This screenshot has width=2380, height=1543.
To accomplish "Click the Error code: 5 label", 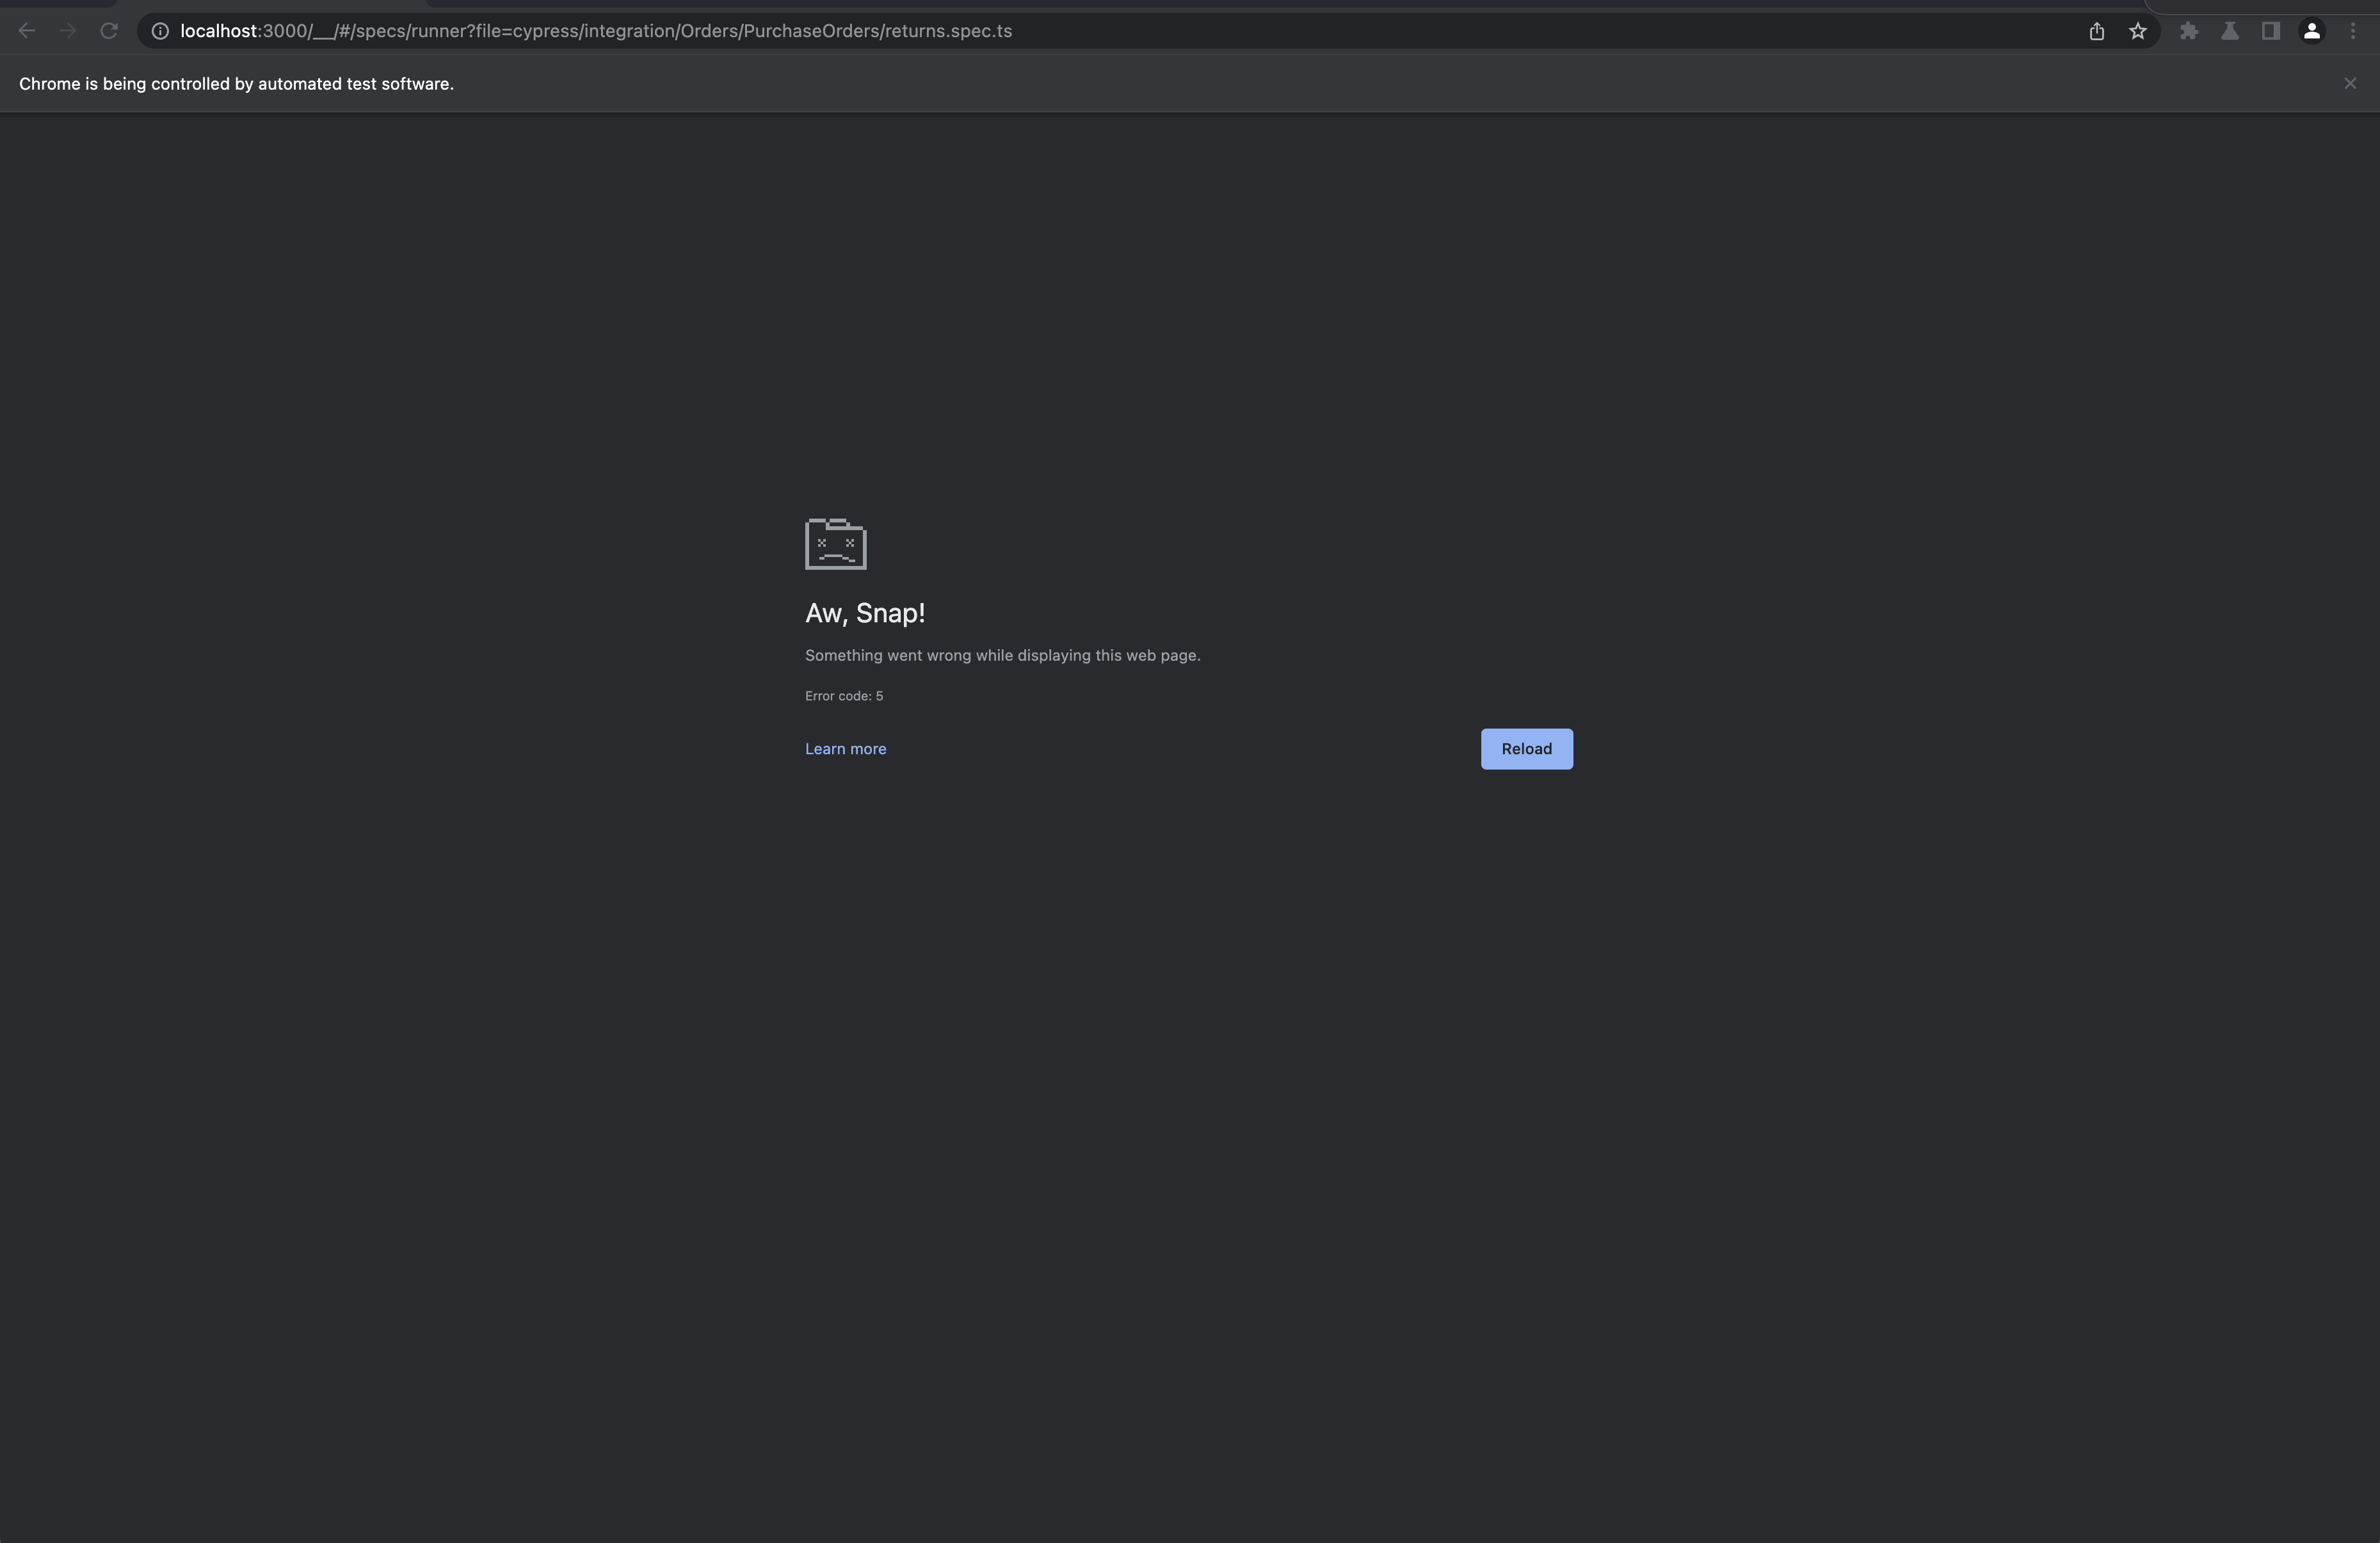I will [x=844, y=695].
